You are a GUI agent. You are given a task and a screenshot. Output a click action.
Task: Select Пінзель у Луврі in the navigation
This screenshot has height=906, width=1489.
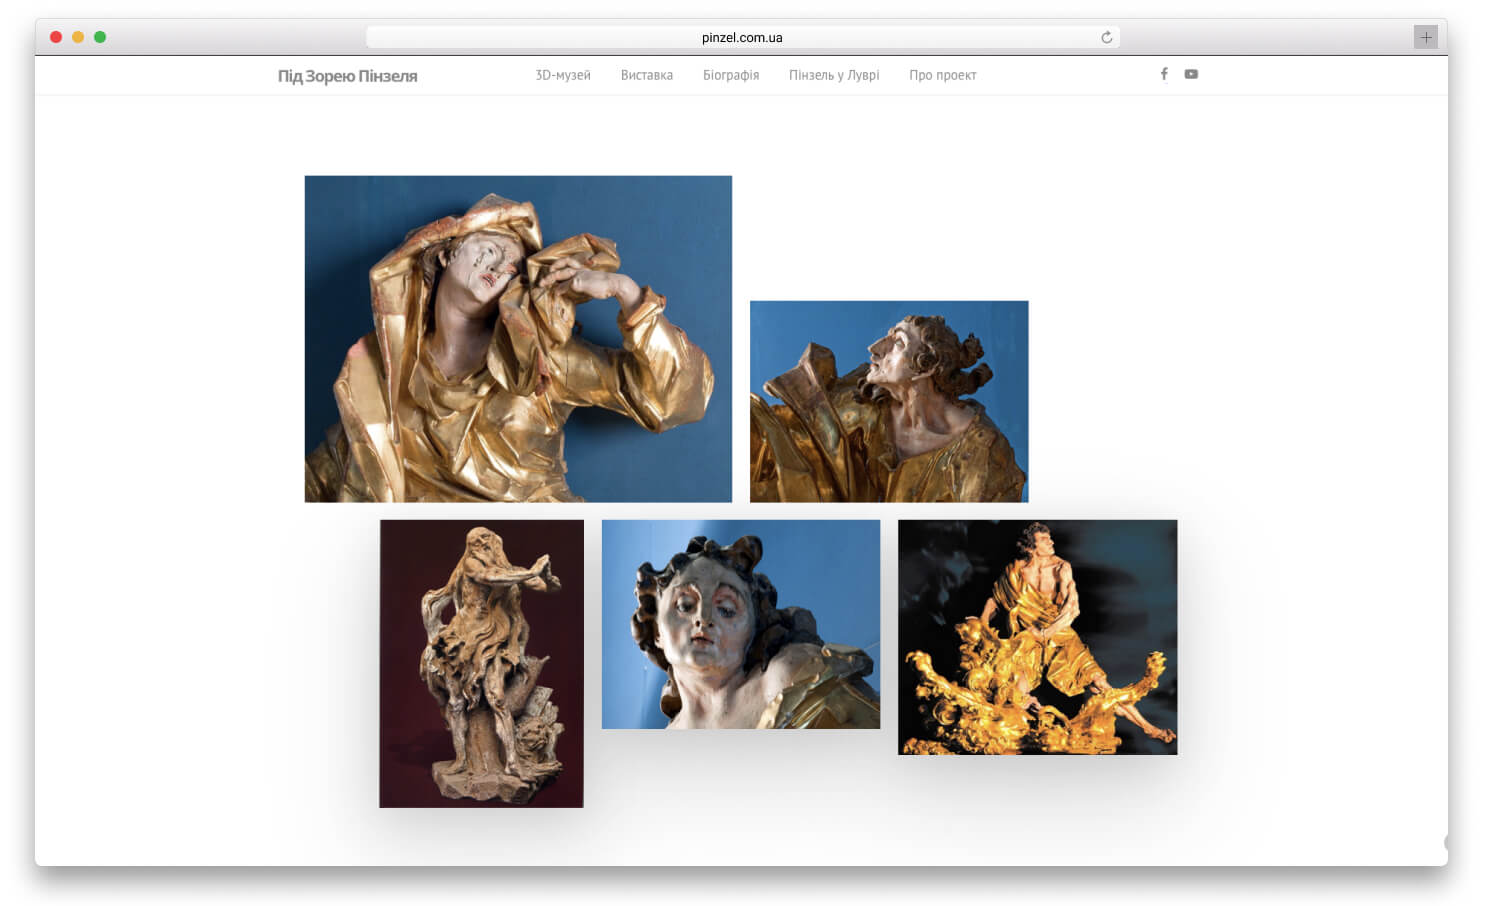click(834, 75)
